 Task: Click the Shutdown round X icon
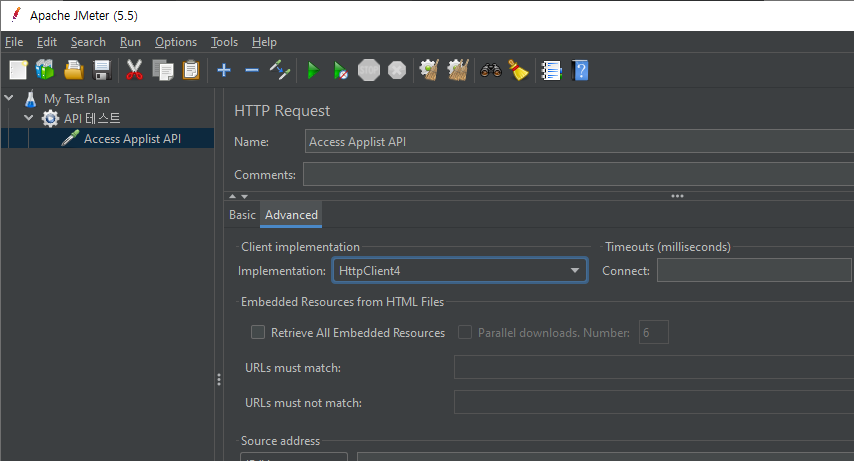(397, 70)
